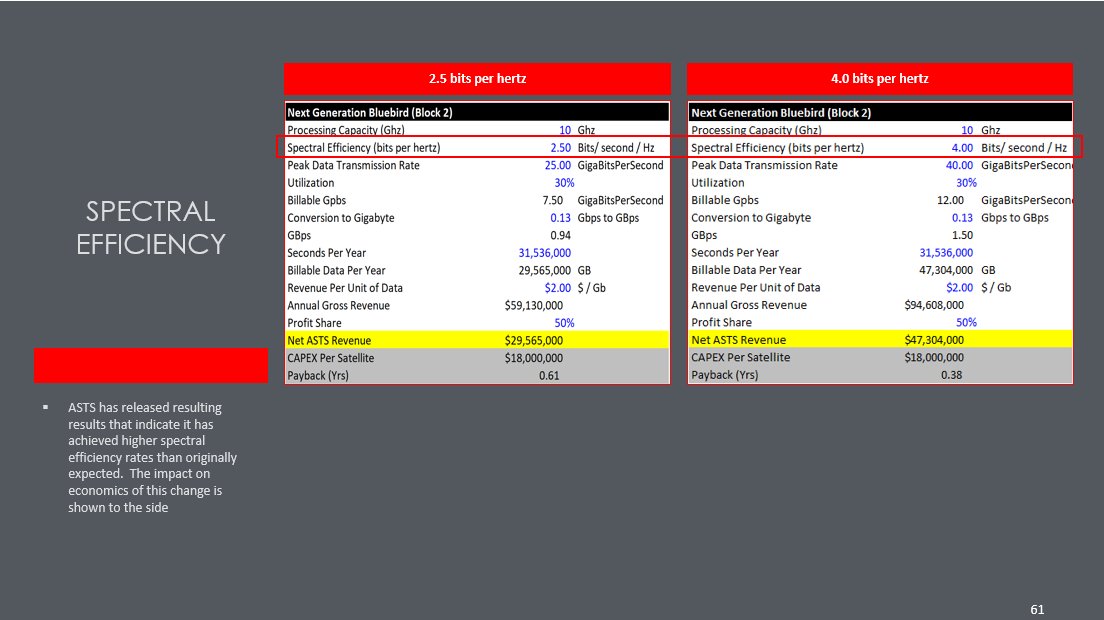Click "Gbps to GBps" unit in the 4.0 table
Viewport: 1104px width, 620px height.
1015,218
